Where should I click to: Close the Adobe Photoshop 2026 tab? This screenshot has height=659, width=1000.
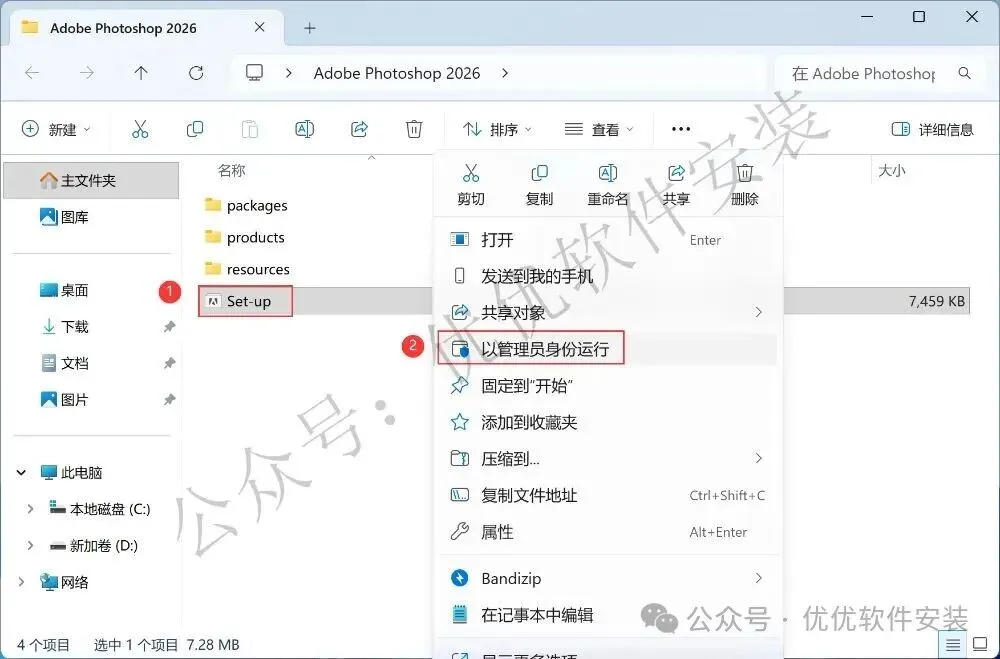point(260,27)
